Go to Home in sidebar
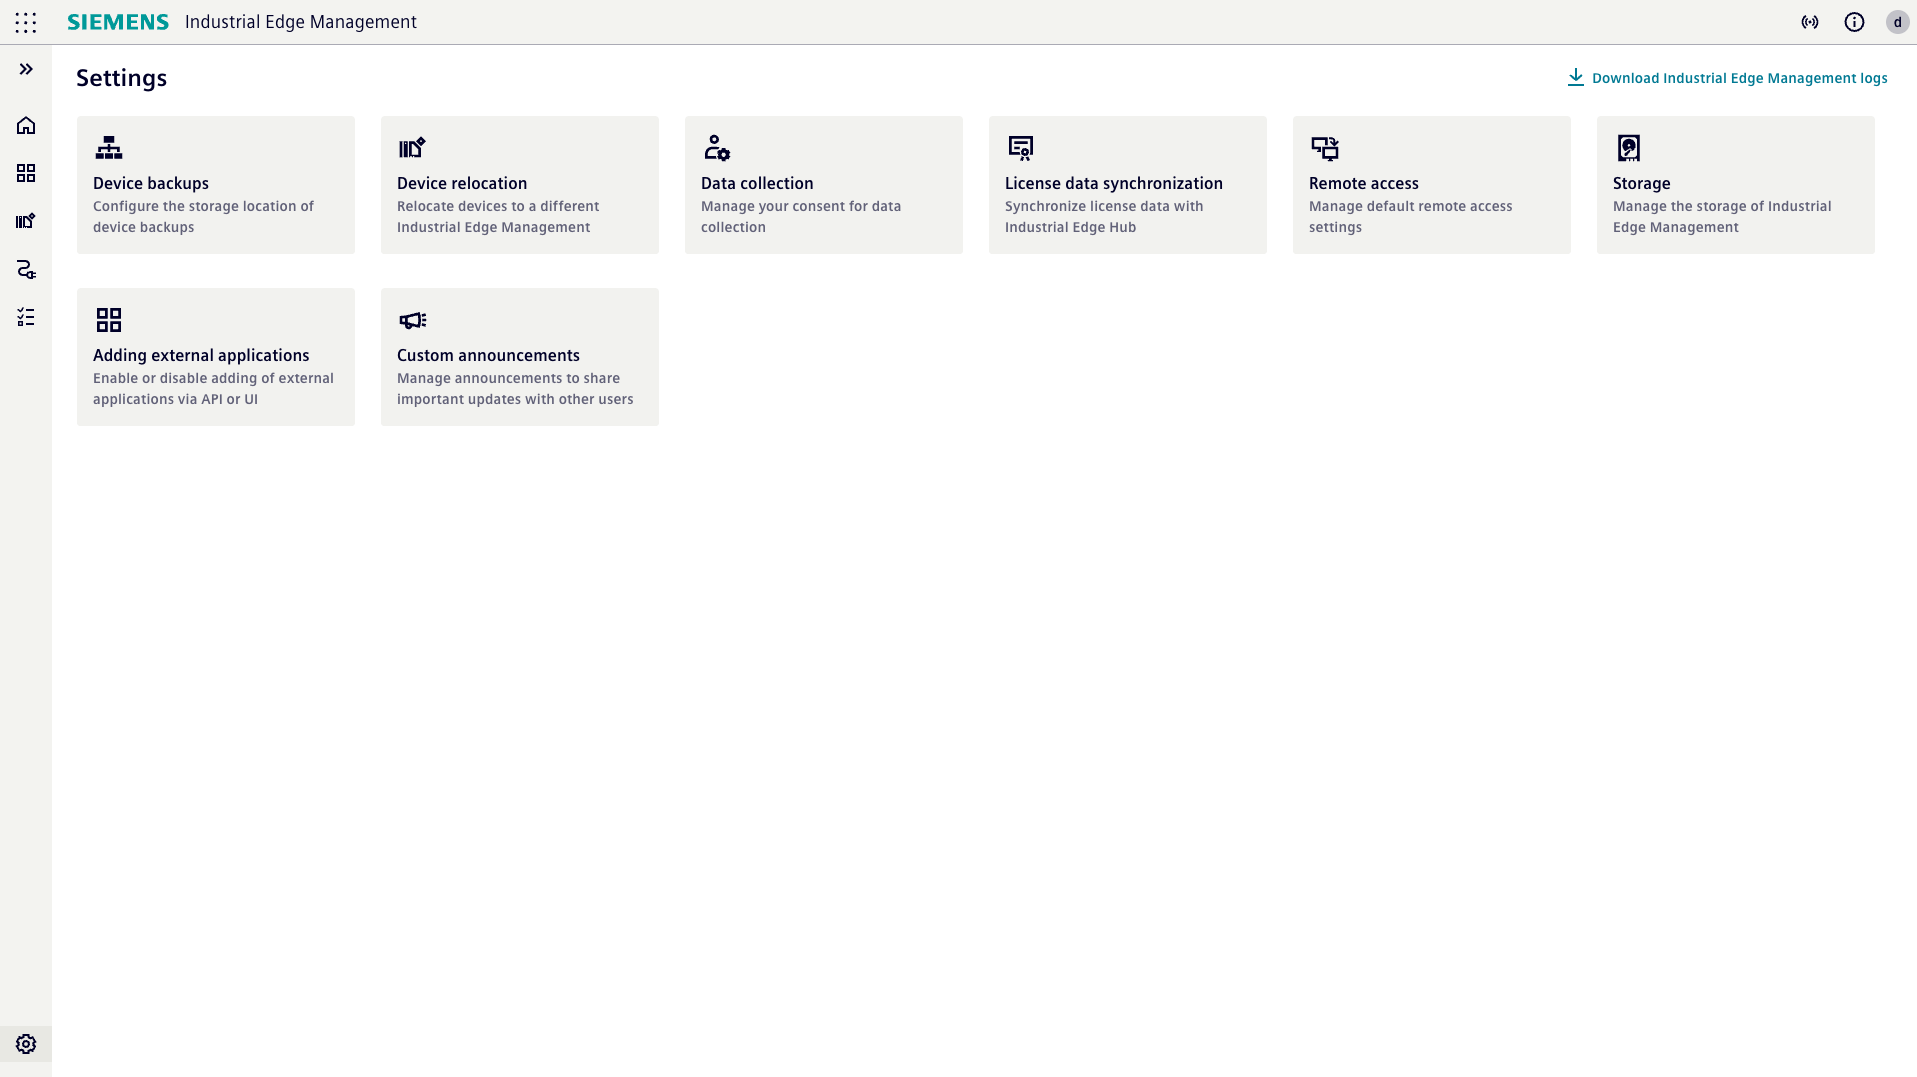 [26, 125]
